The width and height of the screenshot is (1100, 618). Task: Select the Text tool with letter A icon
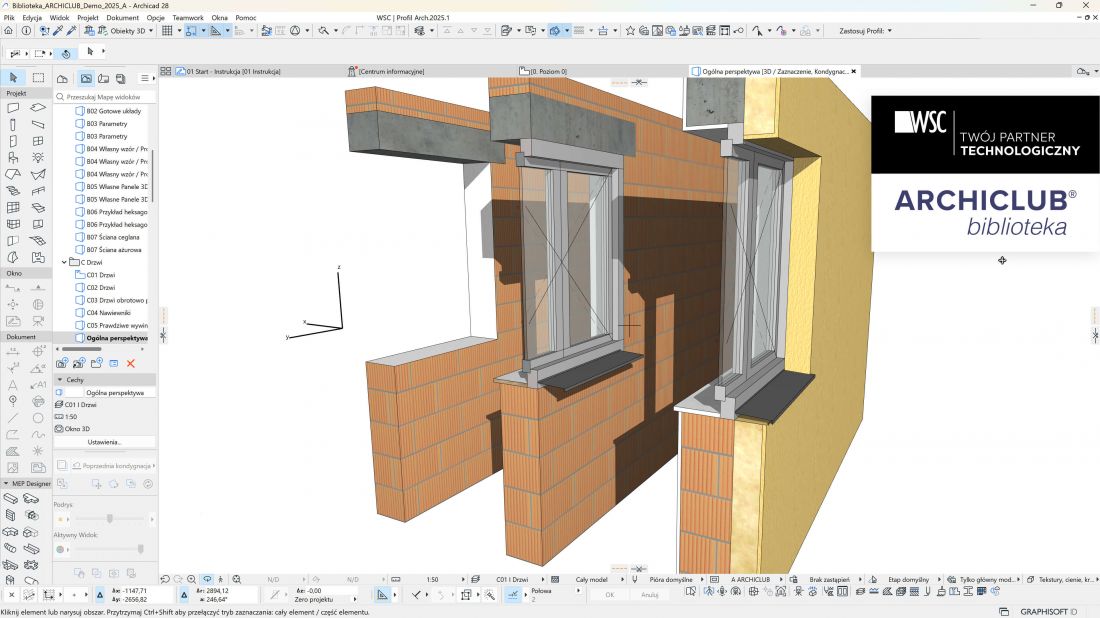tap(13, 384)
